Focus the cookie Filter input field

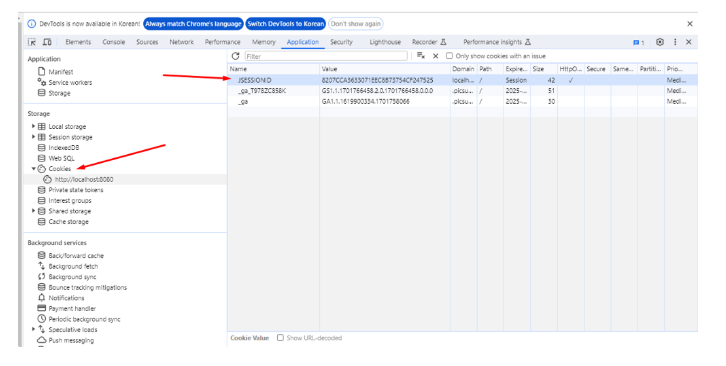[x=326, y=56]
